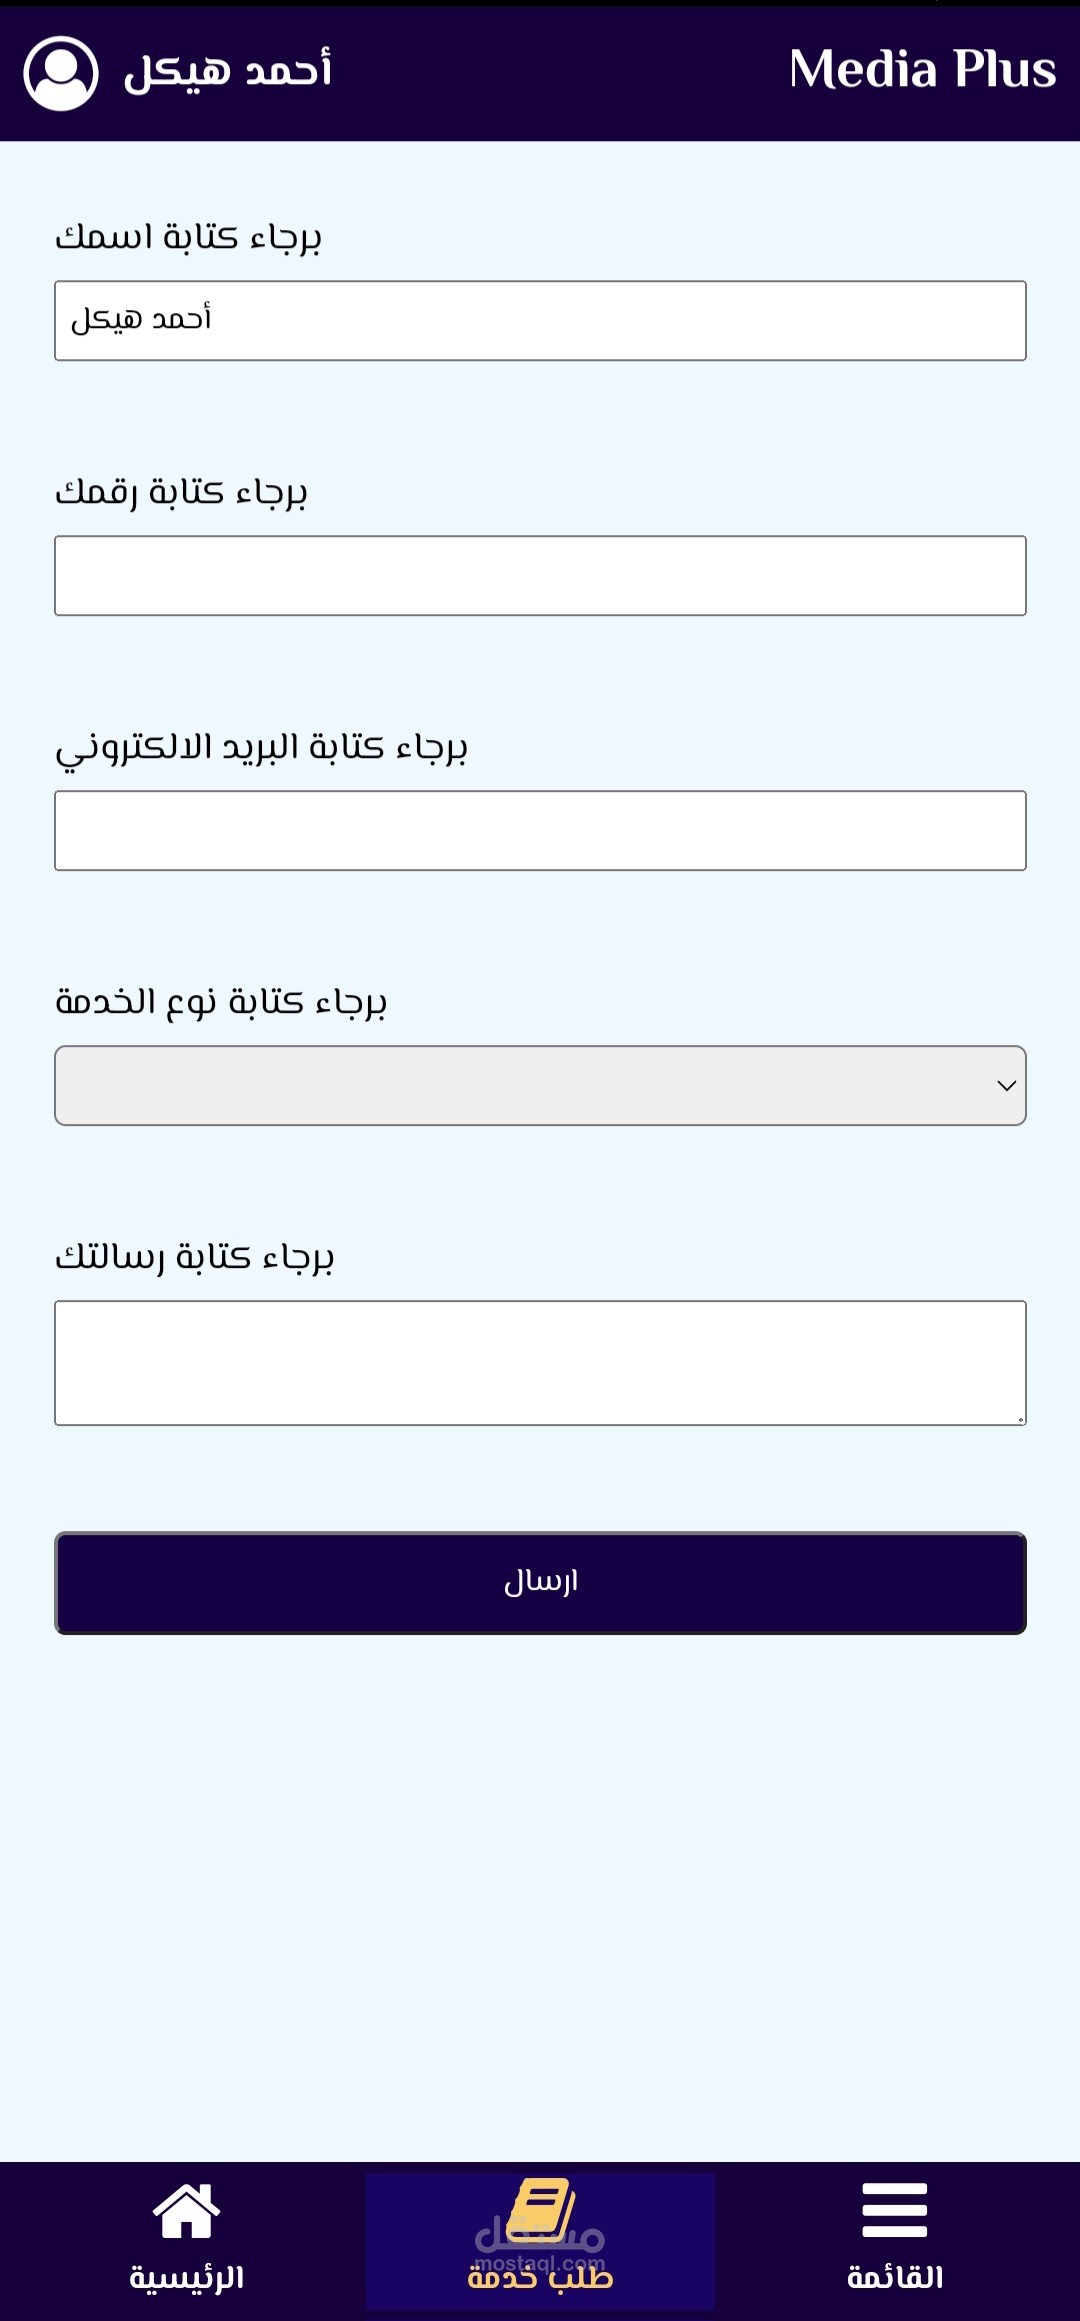Open the hamburger menu icon
Viewport: 1080px width, 2321px height.
tap(894, 2210)
